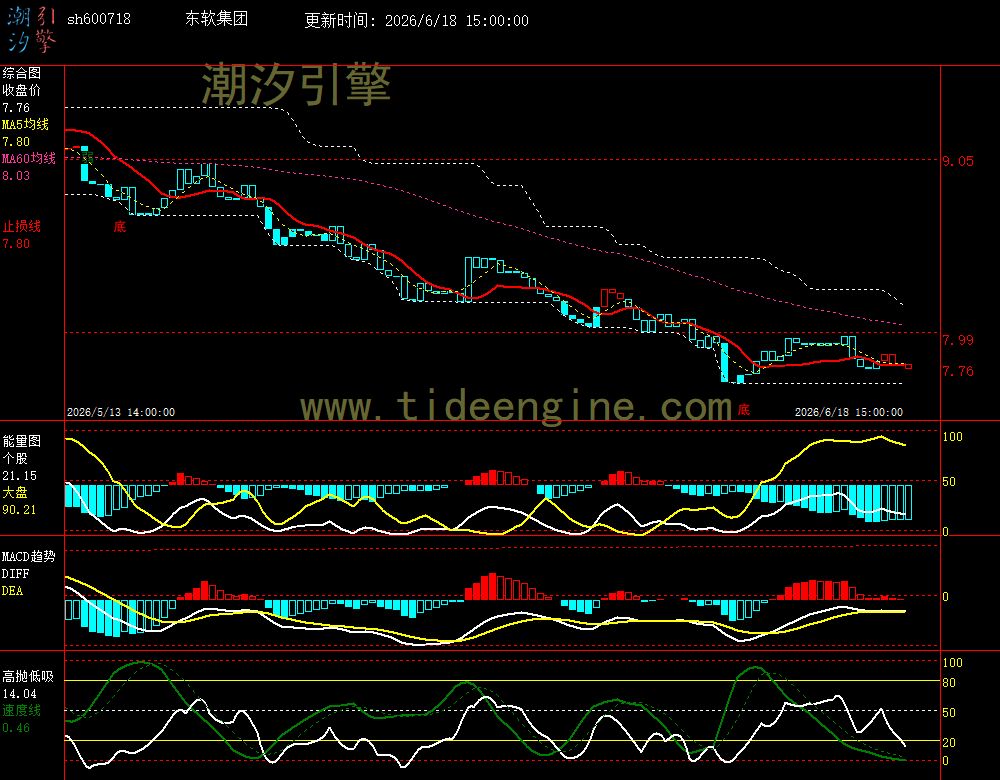Viewport: 1000px width, 780px height.
Task: Click the 7.80 value under 止损线
Action: tap(16, 244)
